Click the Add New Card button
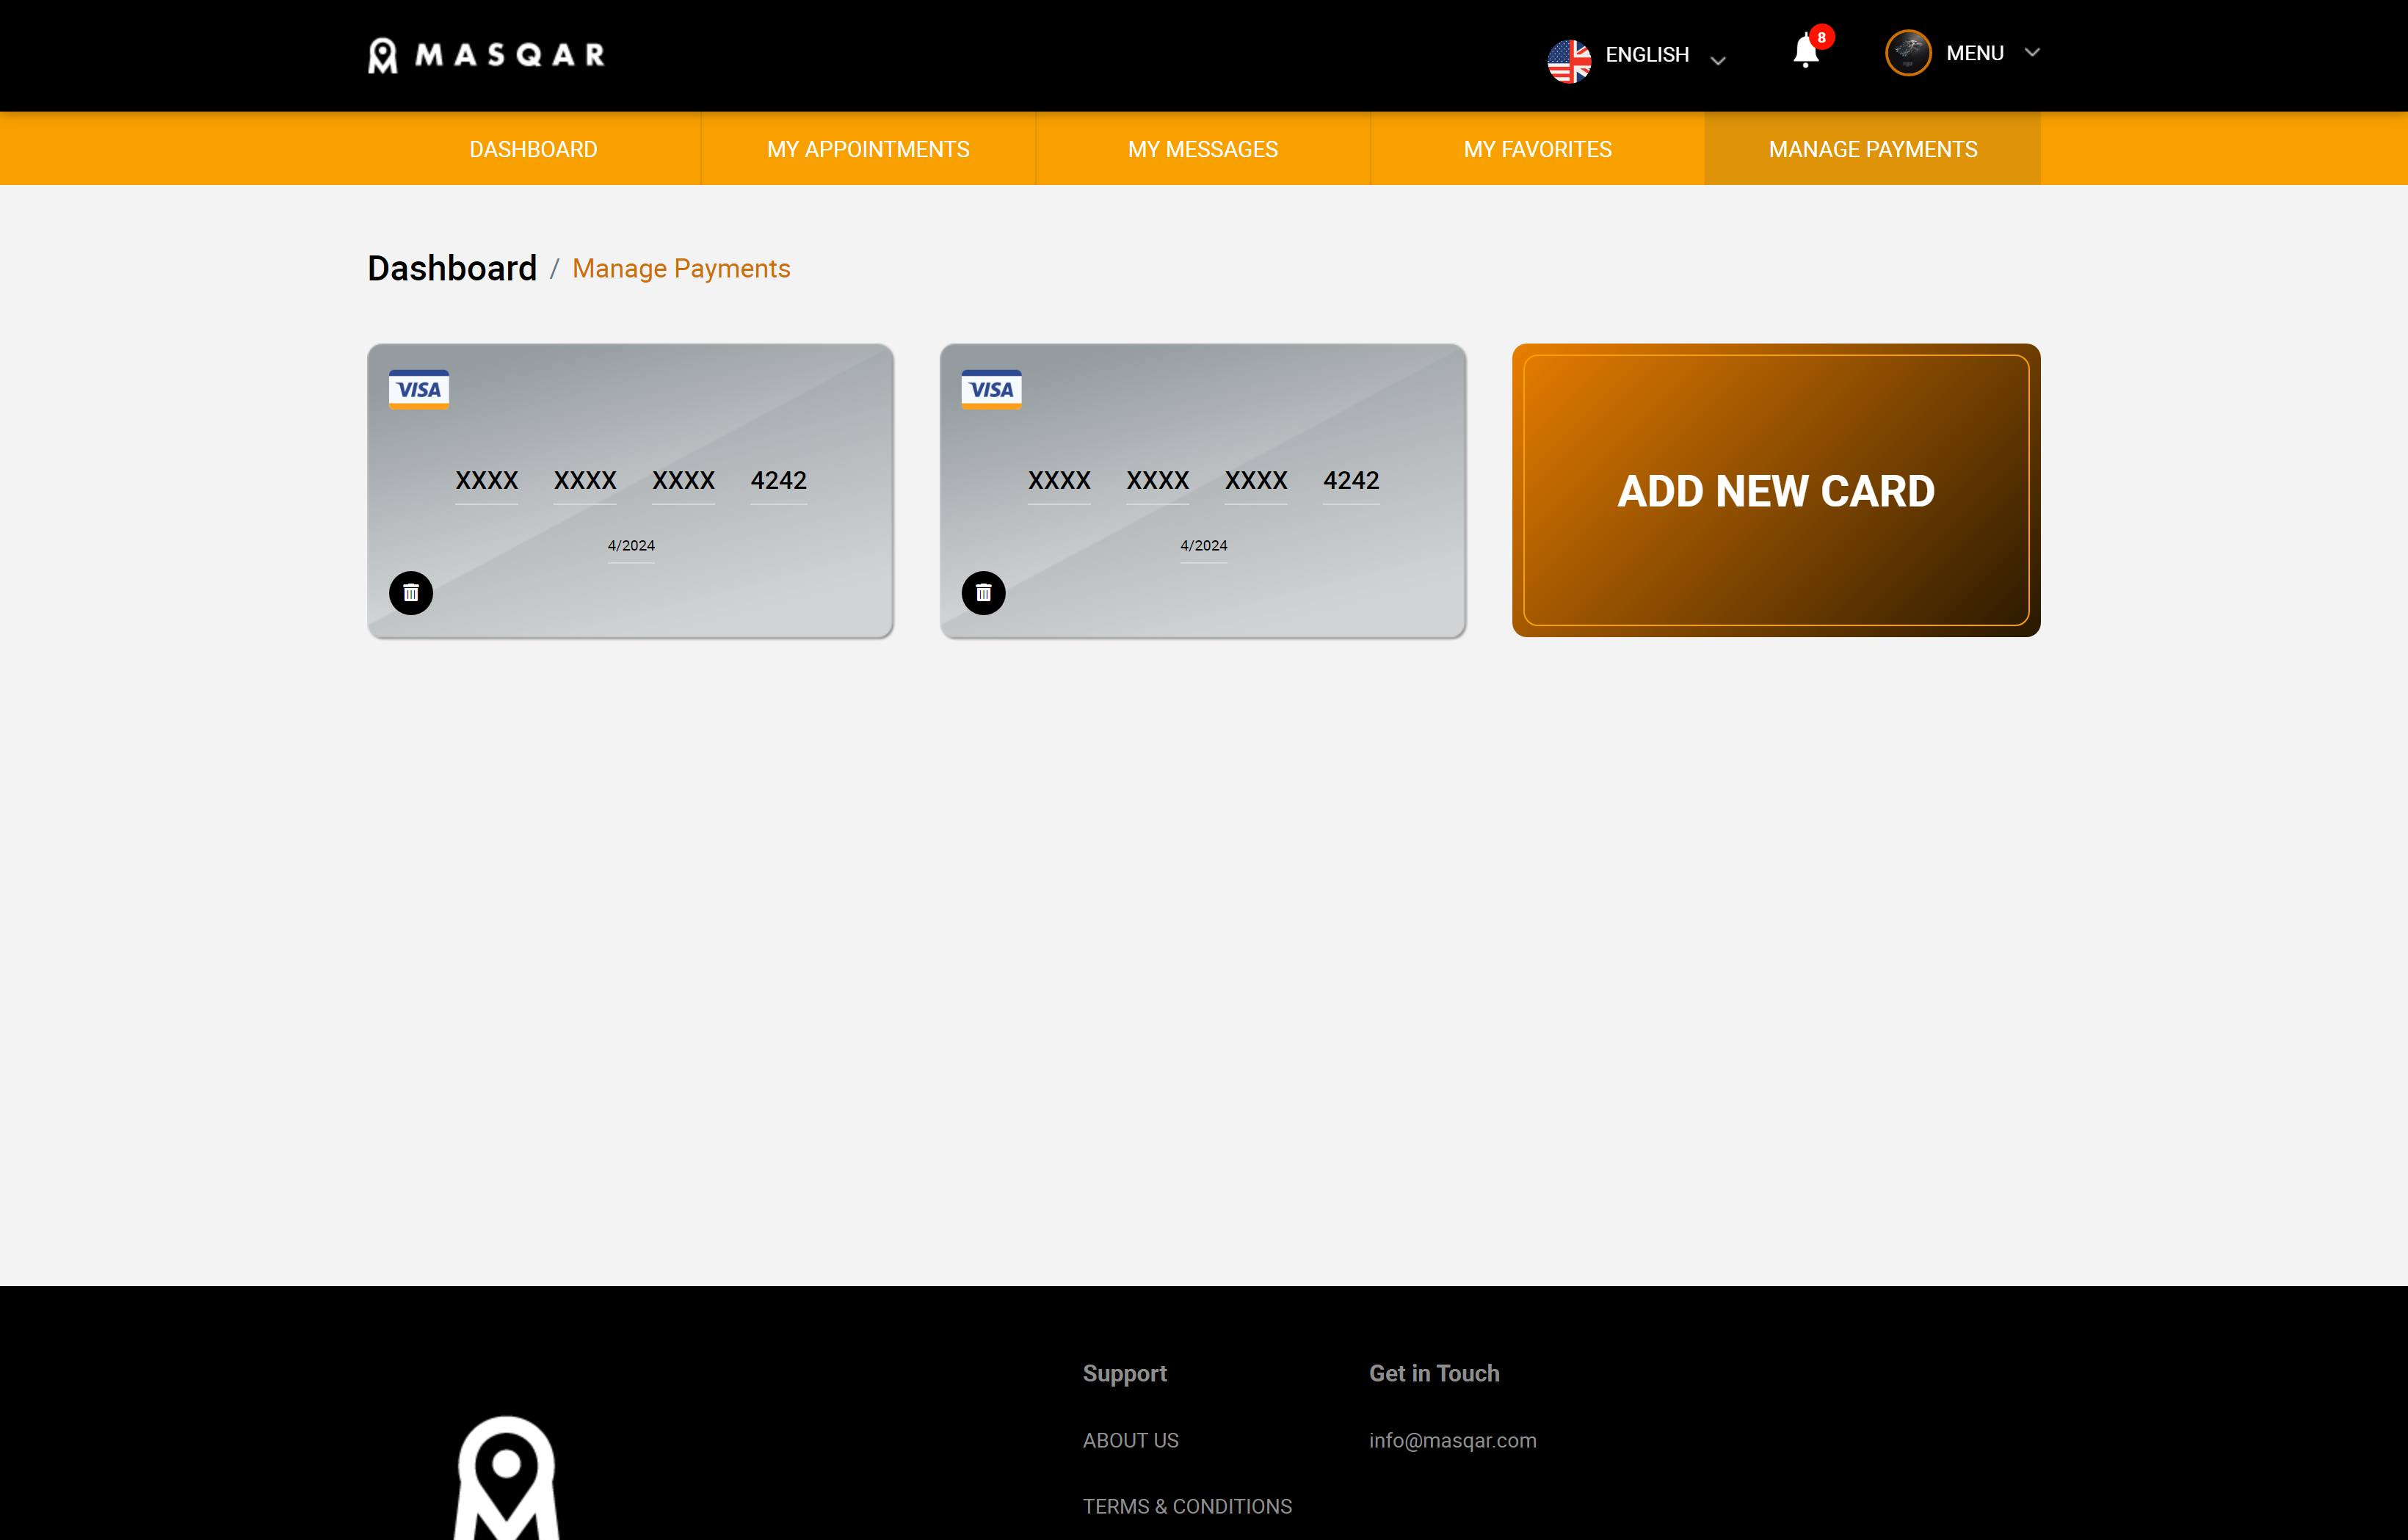This screenshot has width=2408, height=1540. (1776, 490)
